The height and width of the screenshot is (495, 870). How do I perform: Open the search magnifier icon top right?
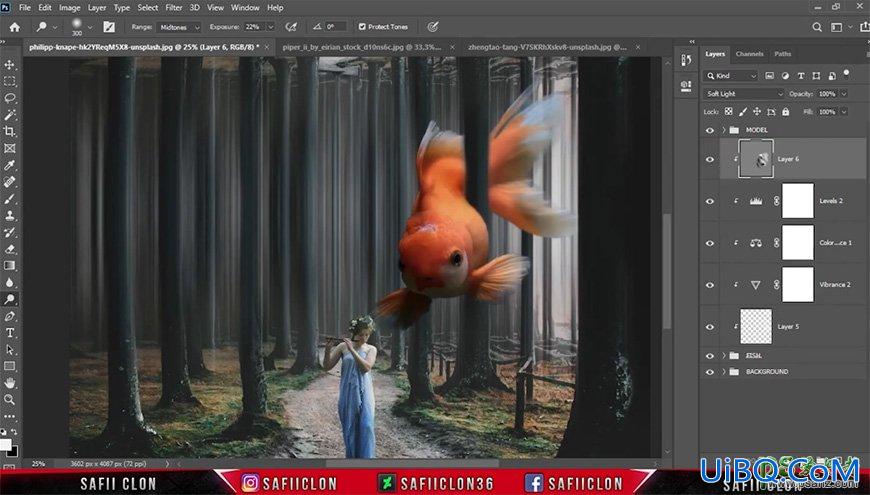click(817, 27)
